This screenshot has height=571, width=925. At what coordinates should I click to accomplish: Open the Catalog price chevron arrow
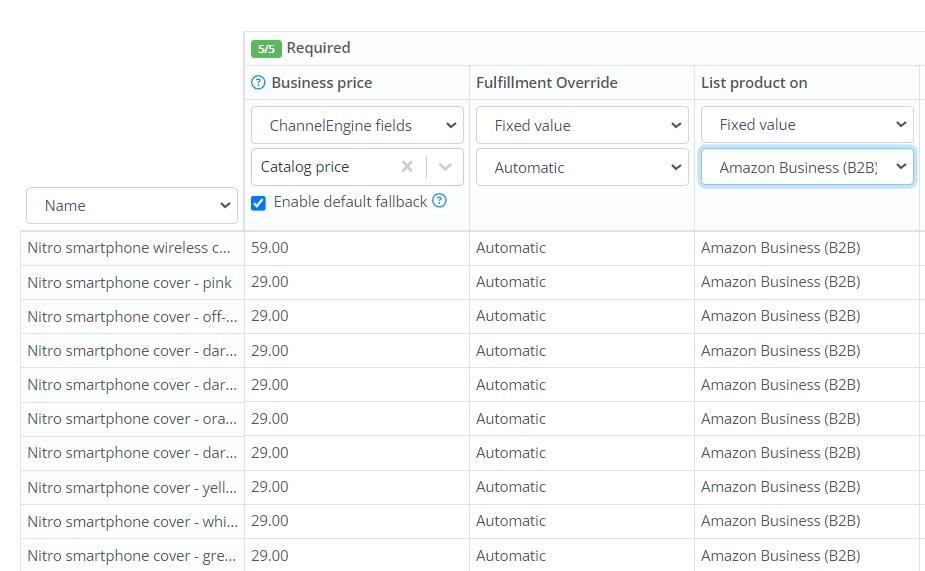pos(446,167)
